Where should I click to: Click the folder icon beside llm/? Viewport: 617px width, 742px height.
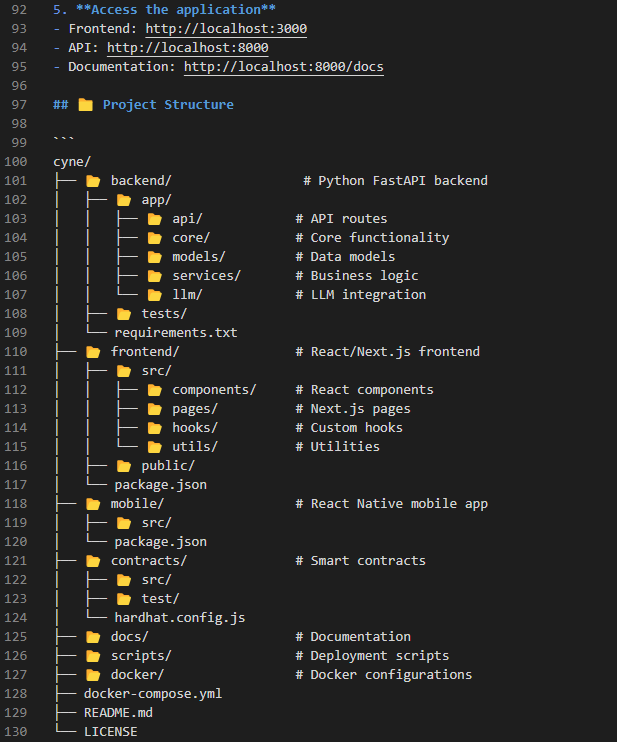click(155, 295)
